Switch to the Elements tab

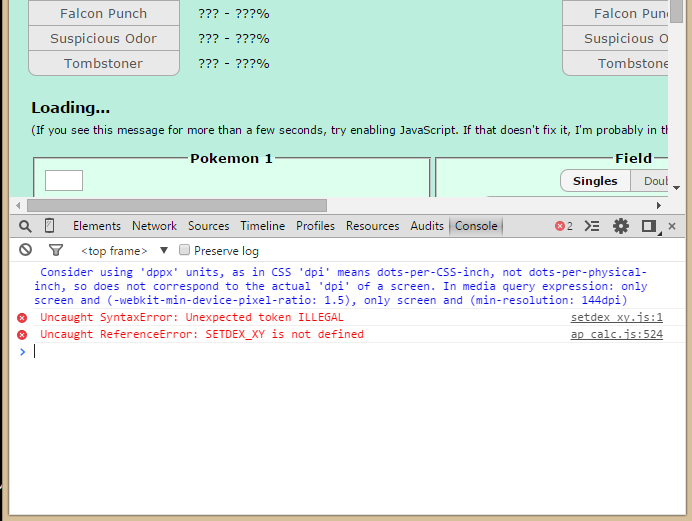[x=96, y=226]
